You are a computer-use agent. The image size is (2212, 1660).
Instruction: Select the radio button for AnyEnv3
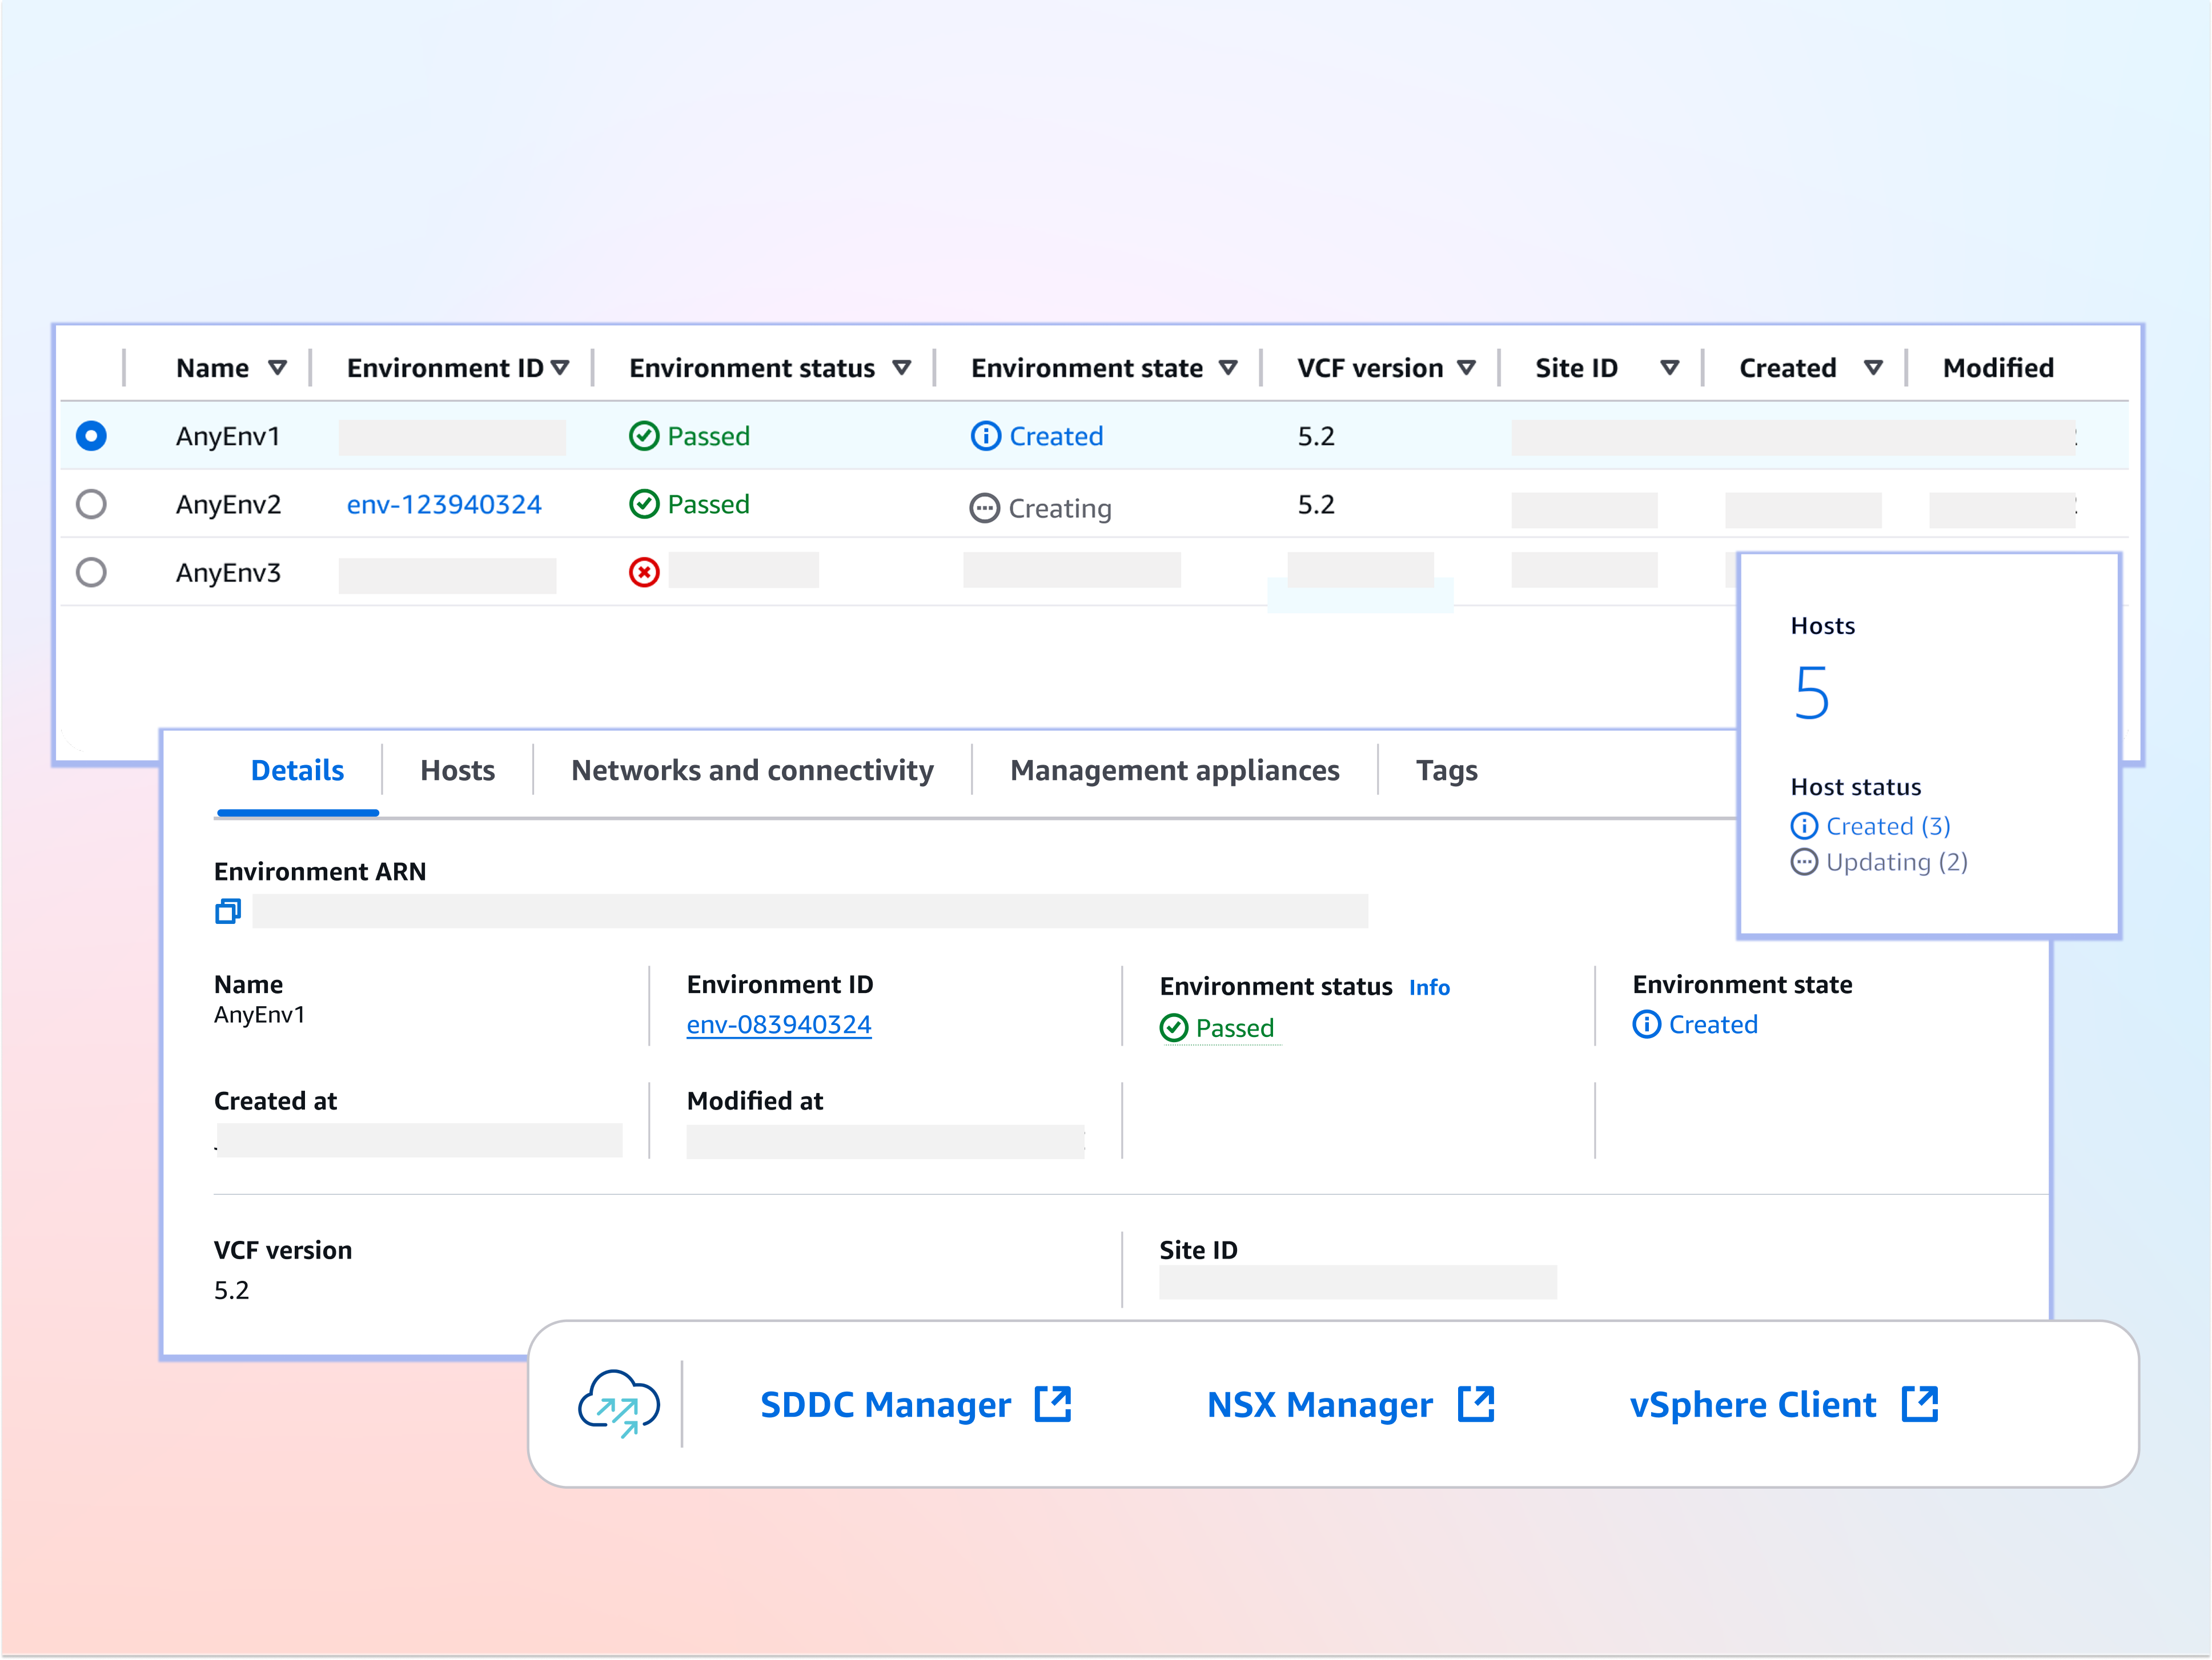coord(91,571)
